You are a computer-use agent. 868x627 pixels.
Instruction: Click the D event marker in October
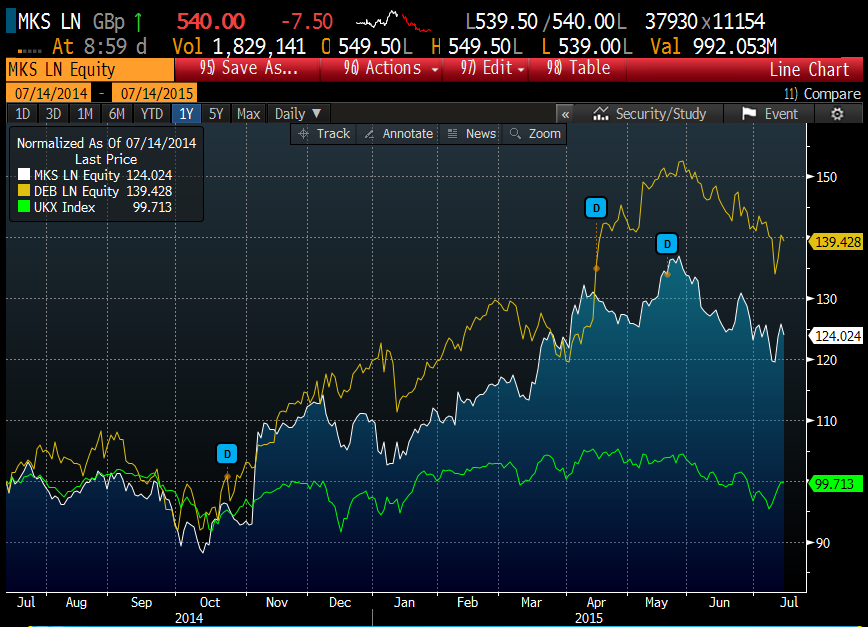(228, 454)
